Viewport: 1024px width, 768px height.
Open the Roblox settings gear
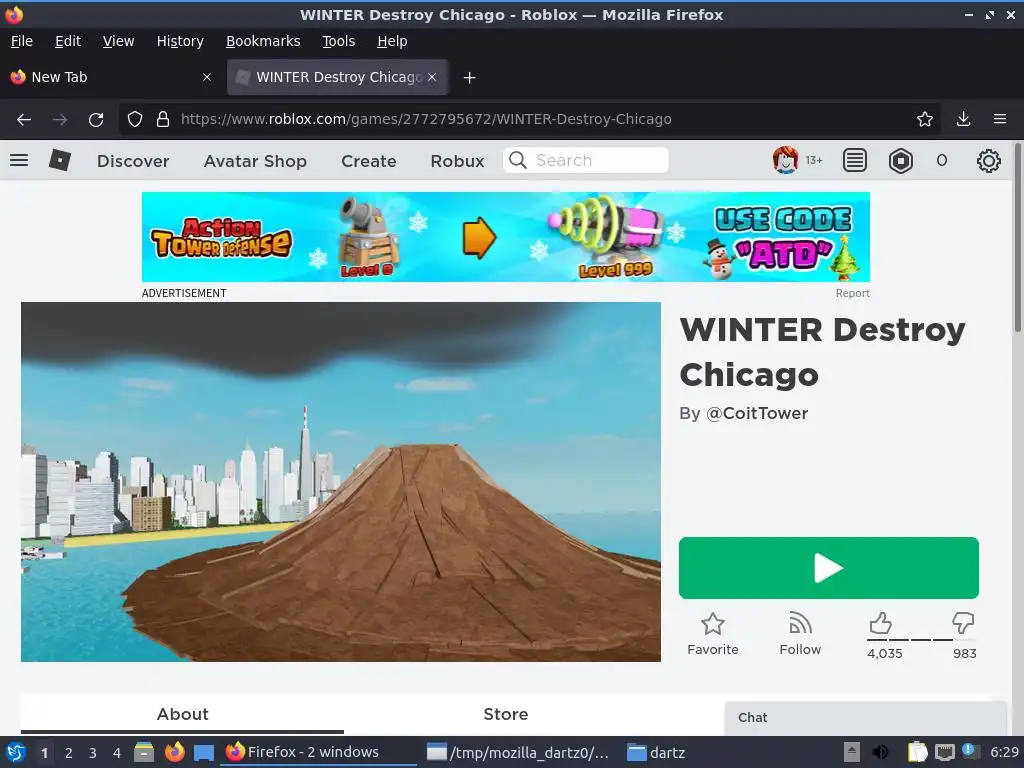(x=988, y=161)
